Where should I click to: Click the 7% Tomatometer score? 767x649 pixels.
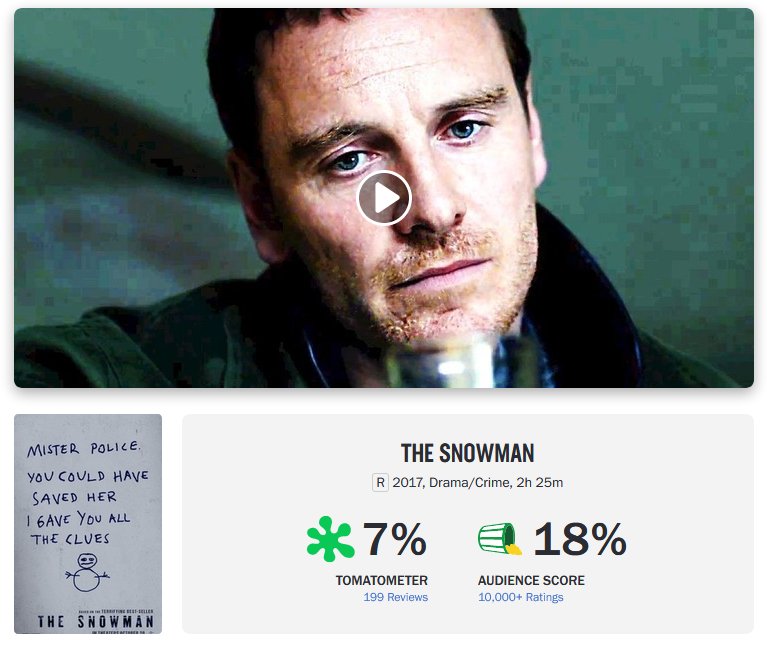coord(395,539)
